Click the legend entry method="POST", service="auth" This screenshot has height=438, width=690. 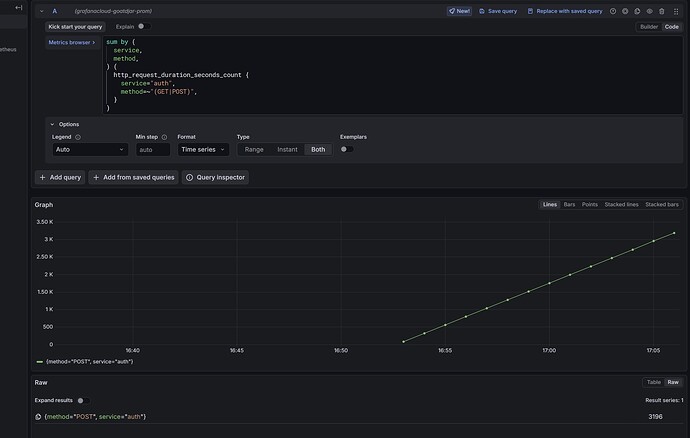coord(90,362)
